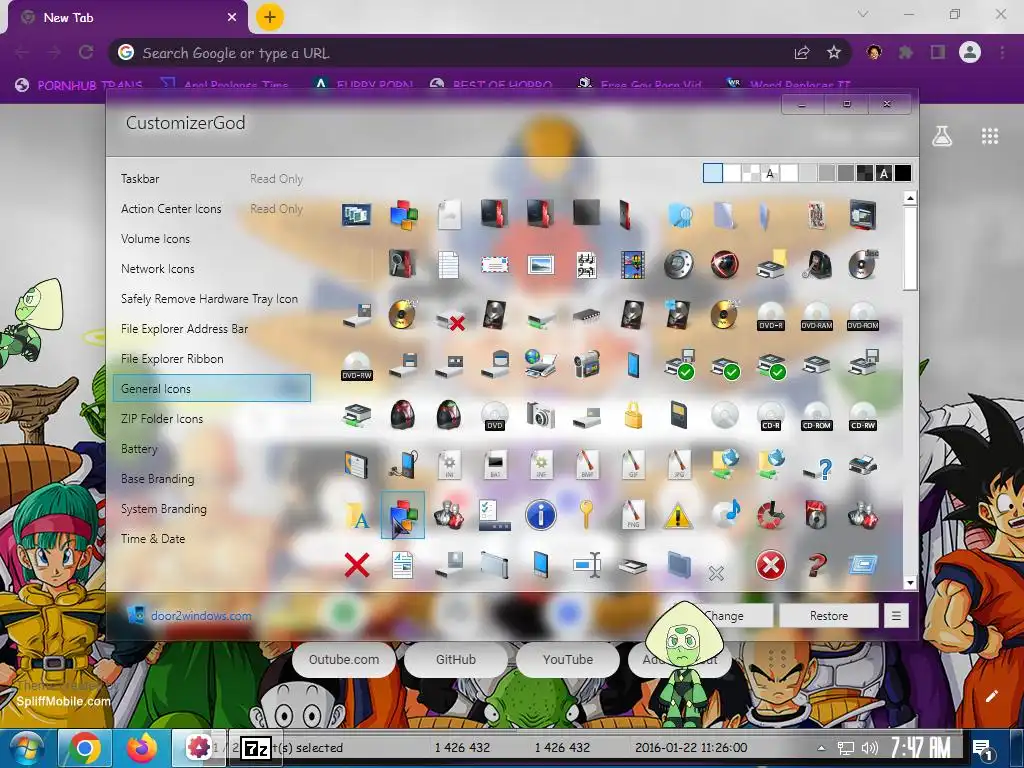Select the checklist tasks icon
1024x768 pixels.
(494, 515)
